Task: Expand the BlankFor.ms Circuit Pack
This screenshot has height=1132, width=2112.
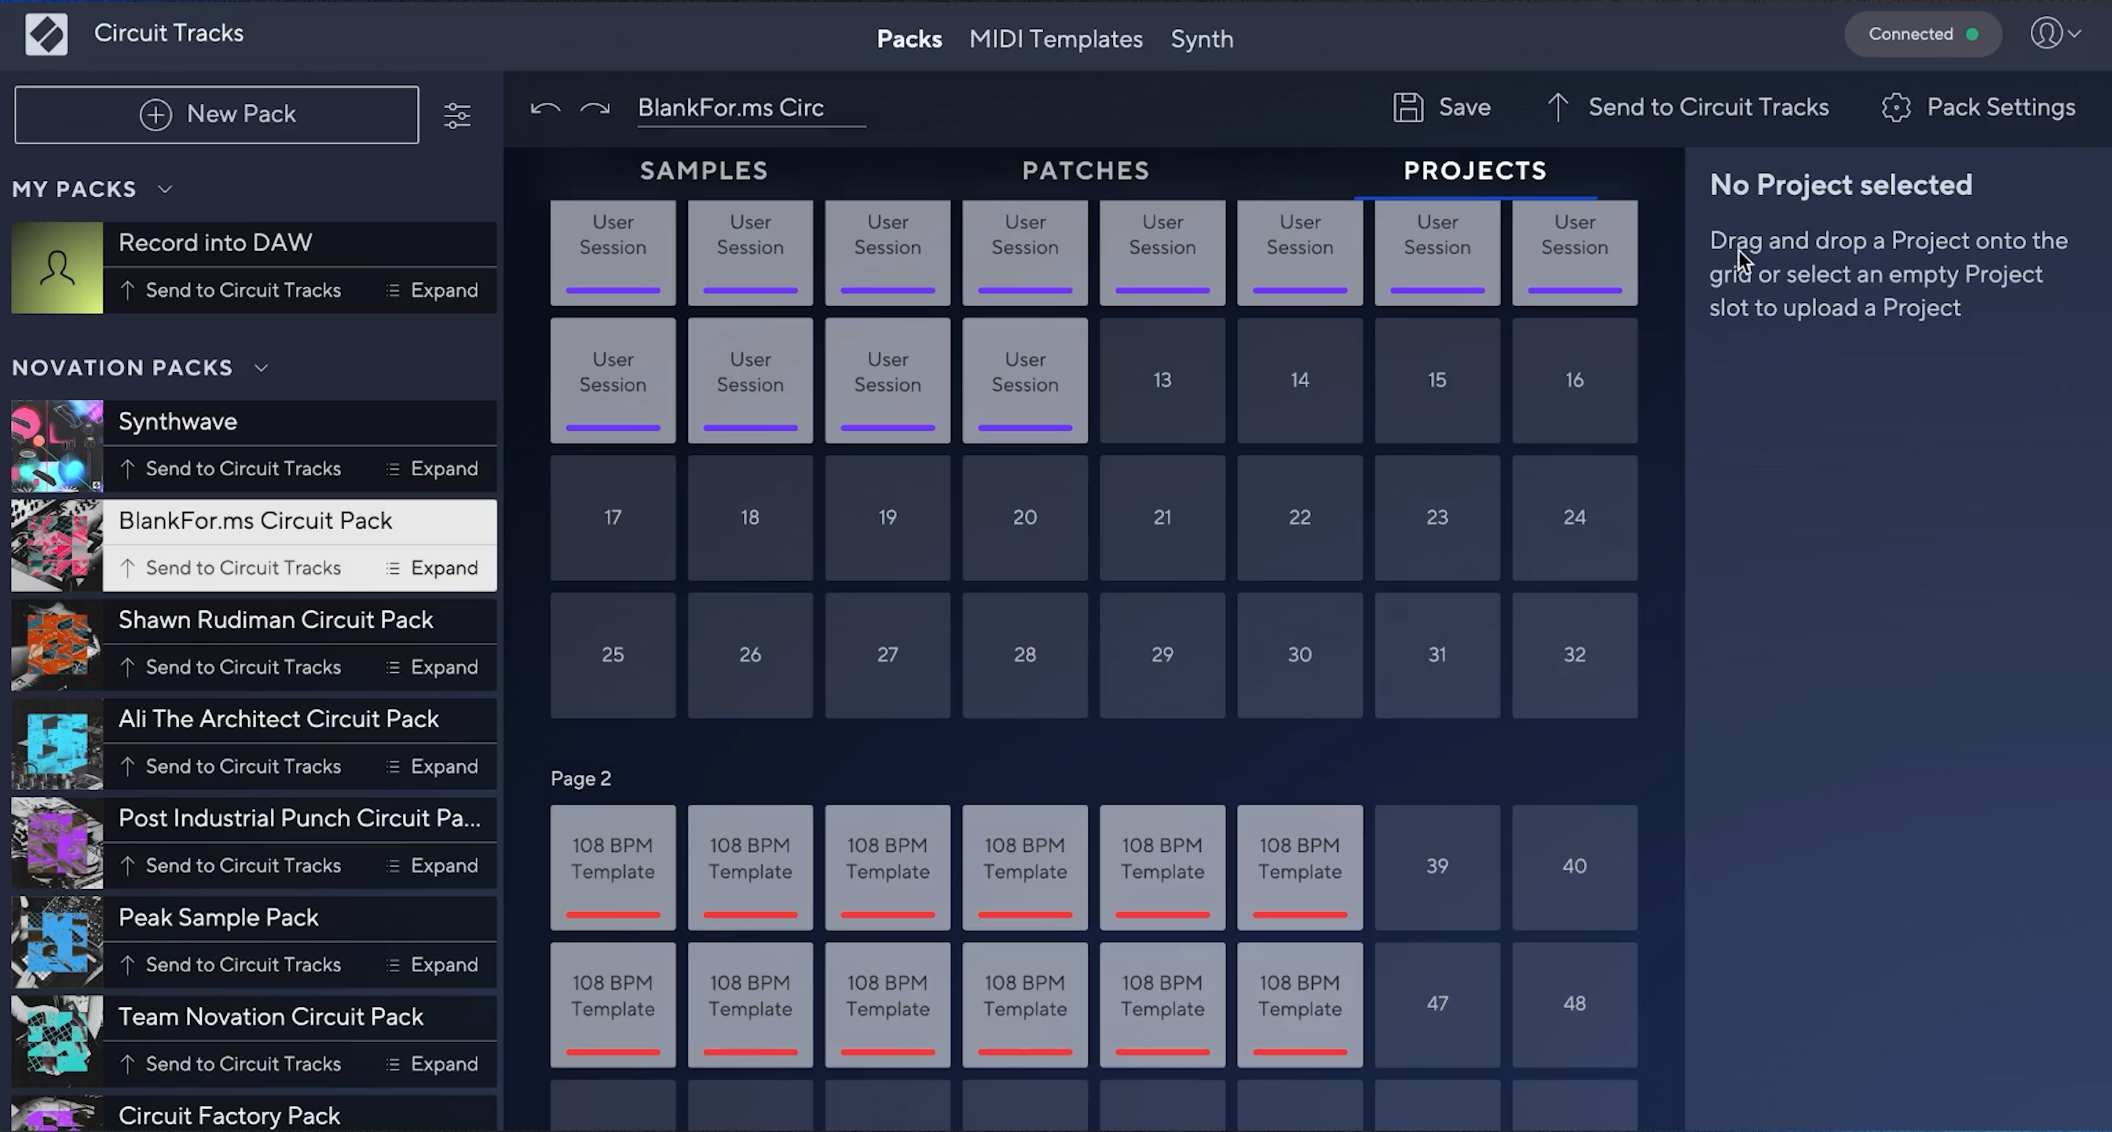Action: tap(432, 567)
